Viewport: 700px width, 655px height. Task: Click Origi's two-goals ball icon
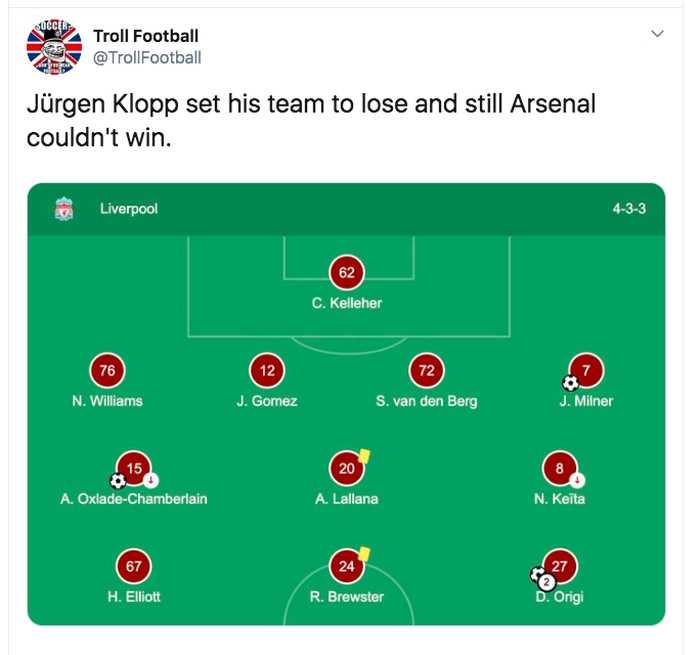542,577
